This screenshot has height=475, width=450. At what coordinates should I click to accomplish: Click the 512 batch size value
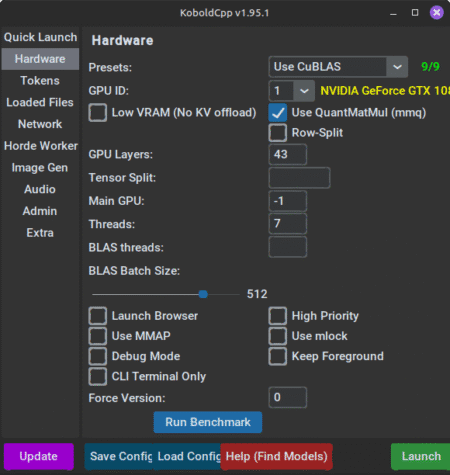point(257,294)
